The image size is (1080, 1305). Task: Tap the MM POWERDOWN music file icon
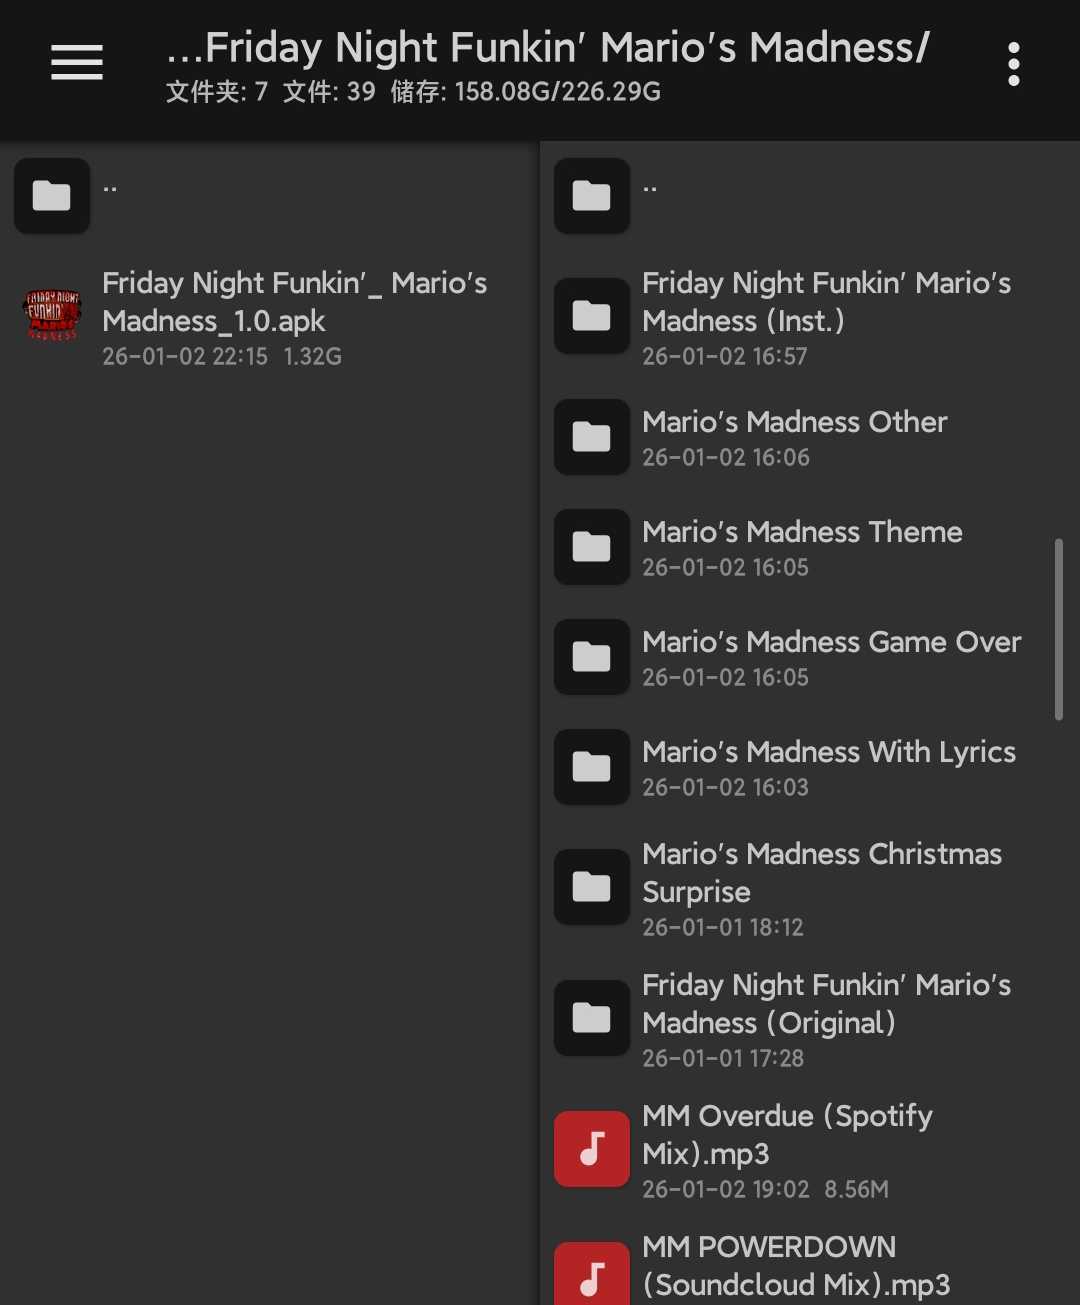[592, 1275]
